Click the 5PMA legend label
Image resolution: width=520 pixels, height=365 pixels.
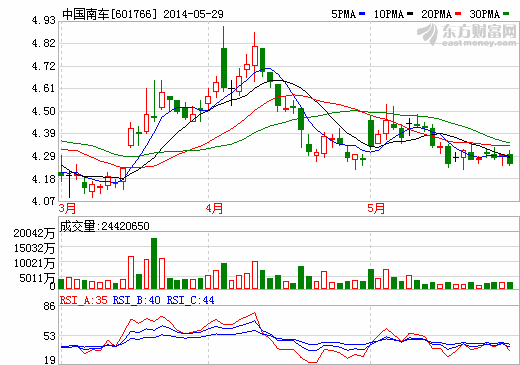coord(344,14)
